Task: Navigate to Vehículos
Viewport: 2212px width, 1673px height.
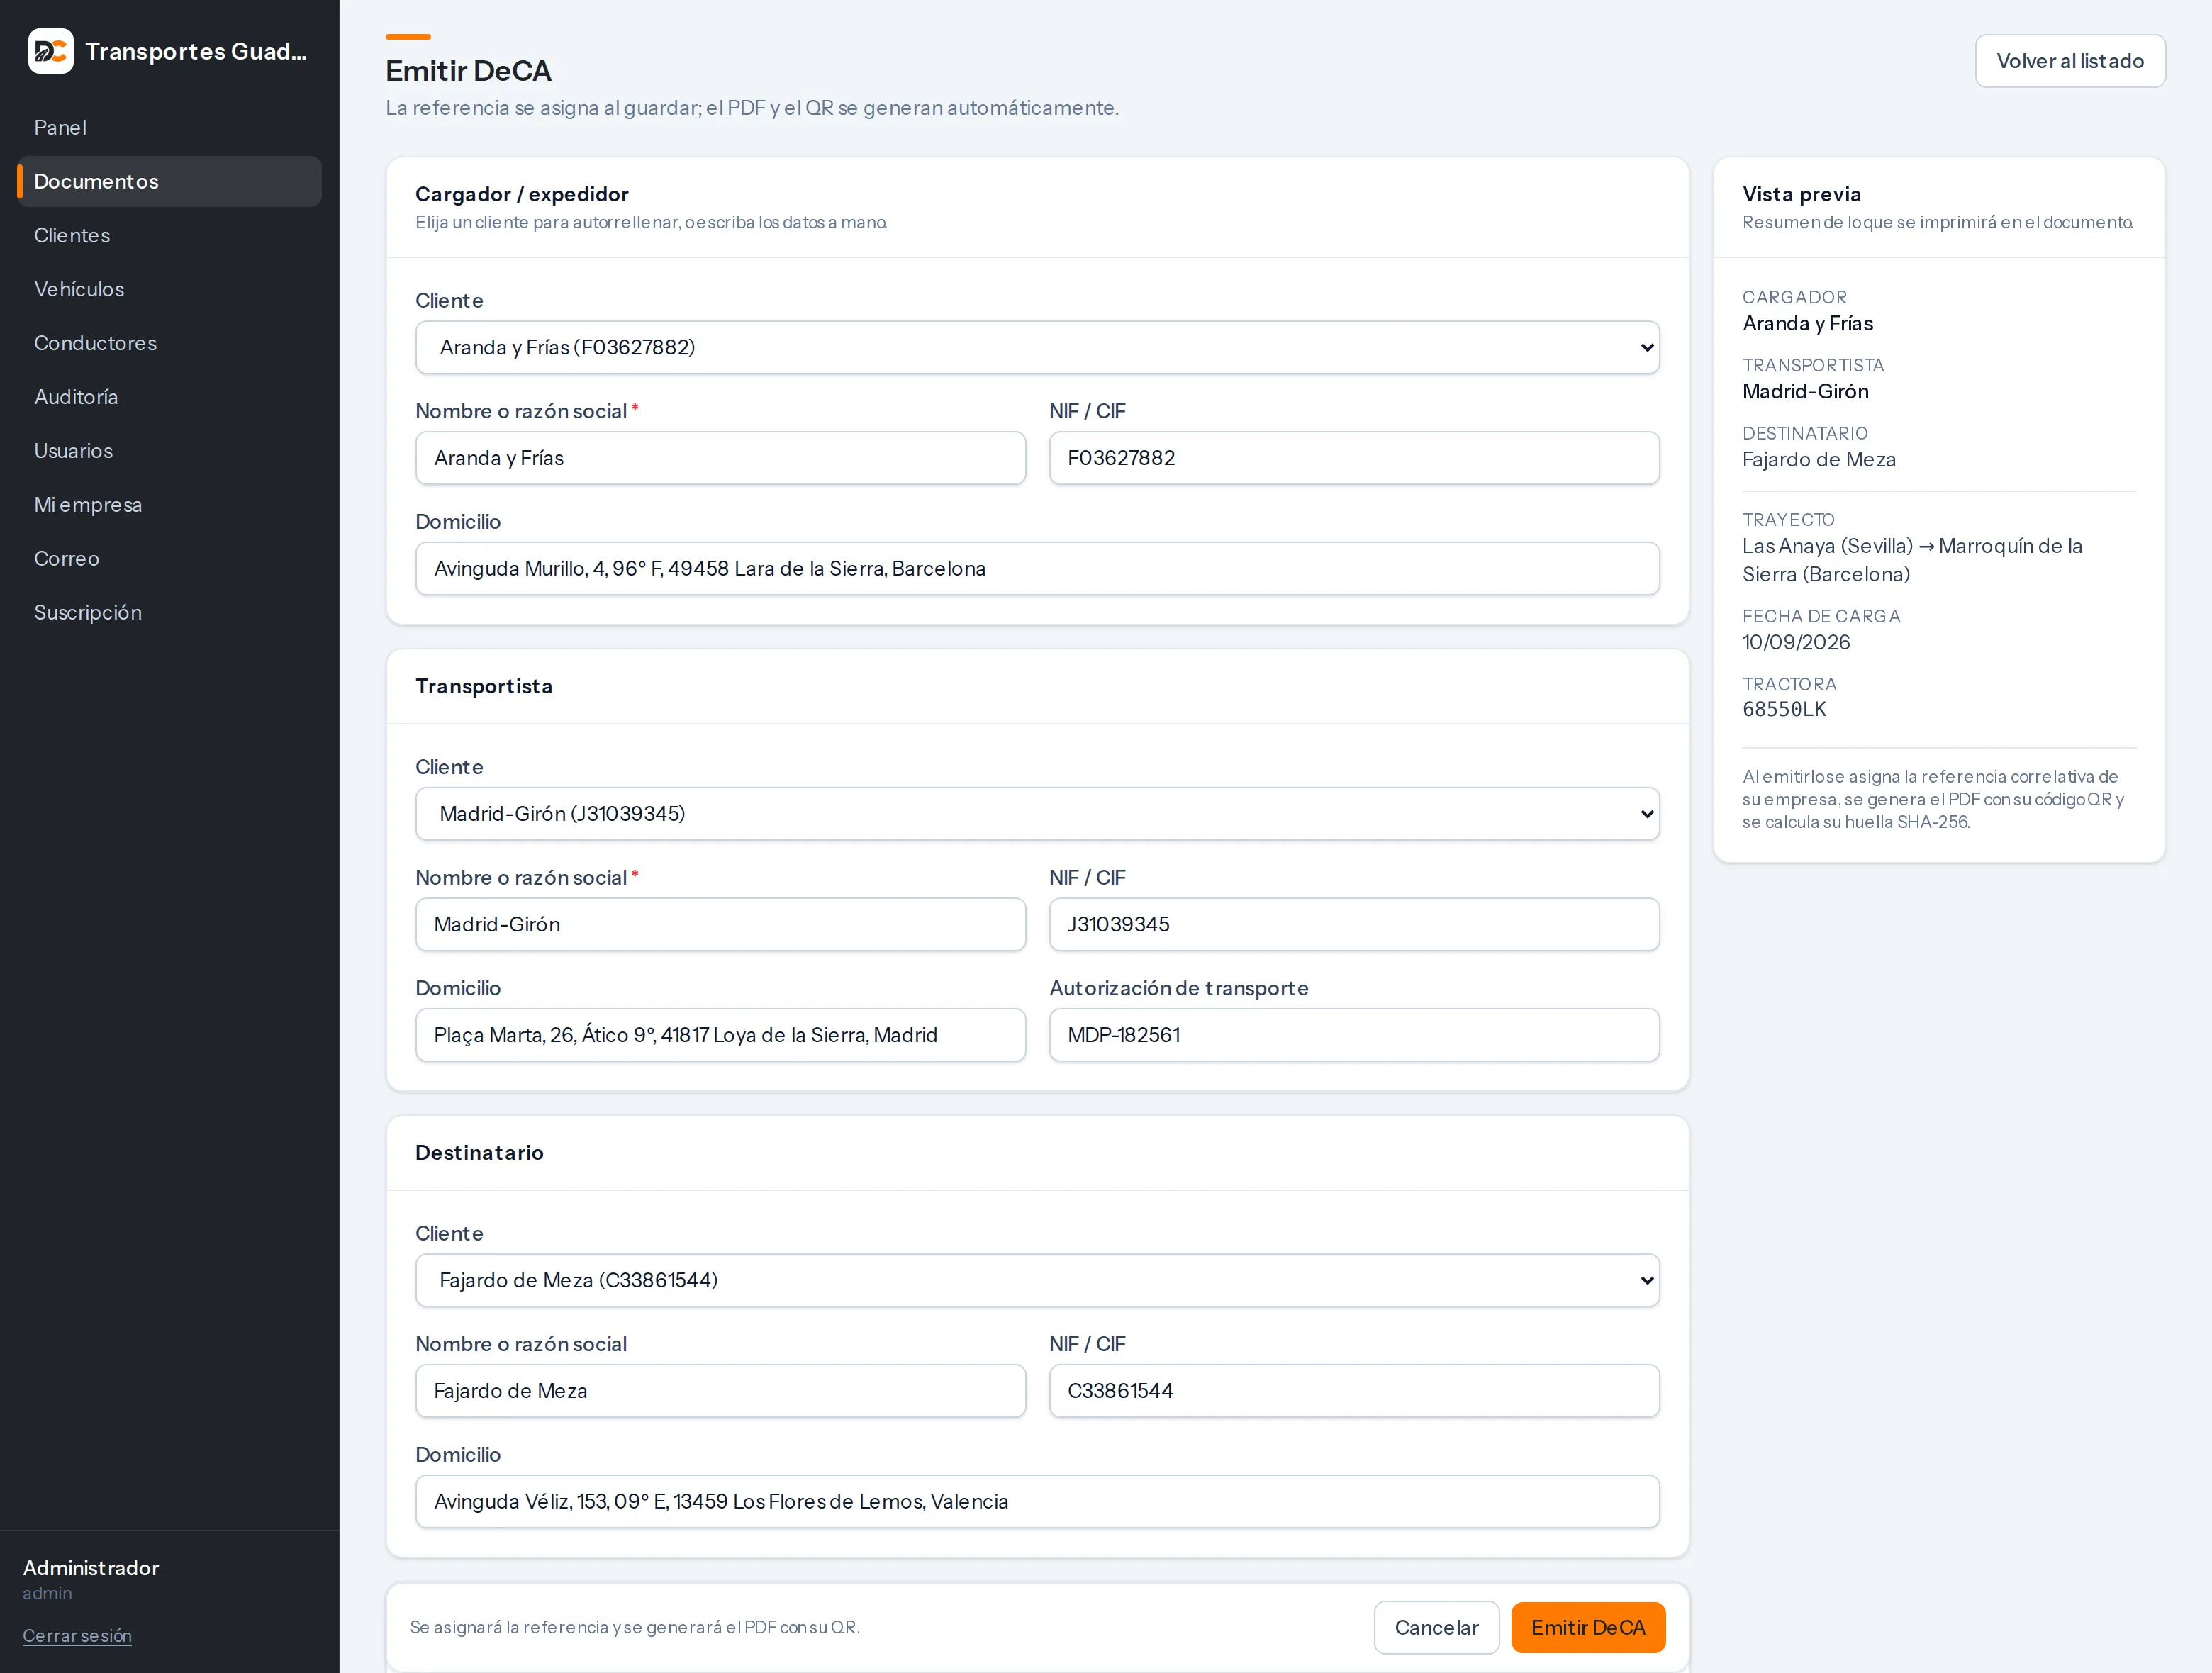Action: pos(169,289)
